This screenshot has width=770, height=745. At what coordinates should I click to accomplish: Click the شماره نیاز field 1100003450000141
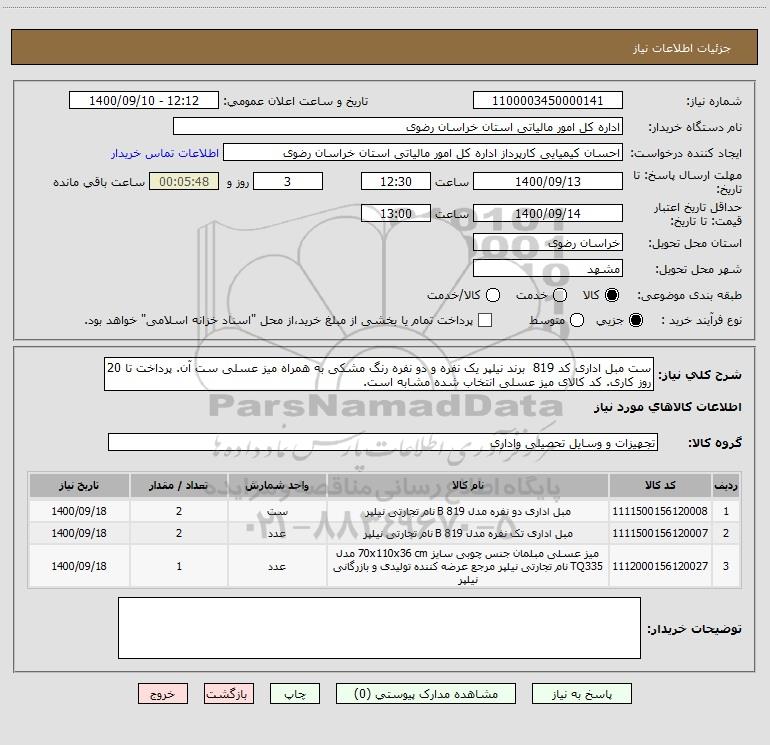pos(548,101)
